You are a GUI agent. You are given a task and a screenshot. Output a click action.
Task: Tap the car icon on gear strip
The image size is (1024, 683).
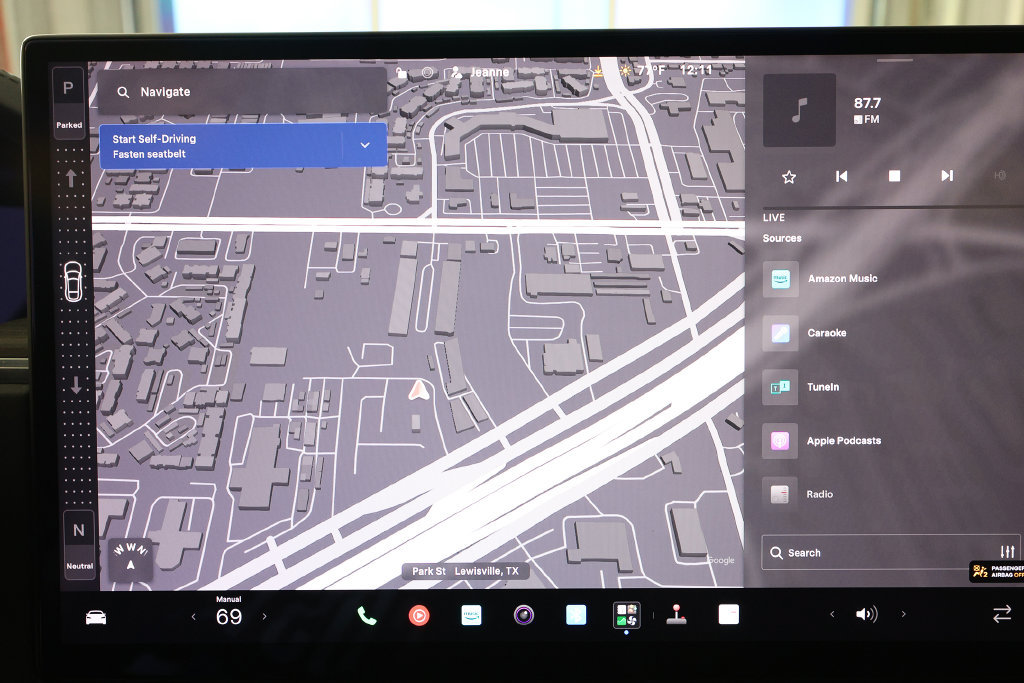[x=73, y=281]
